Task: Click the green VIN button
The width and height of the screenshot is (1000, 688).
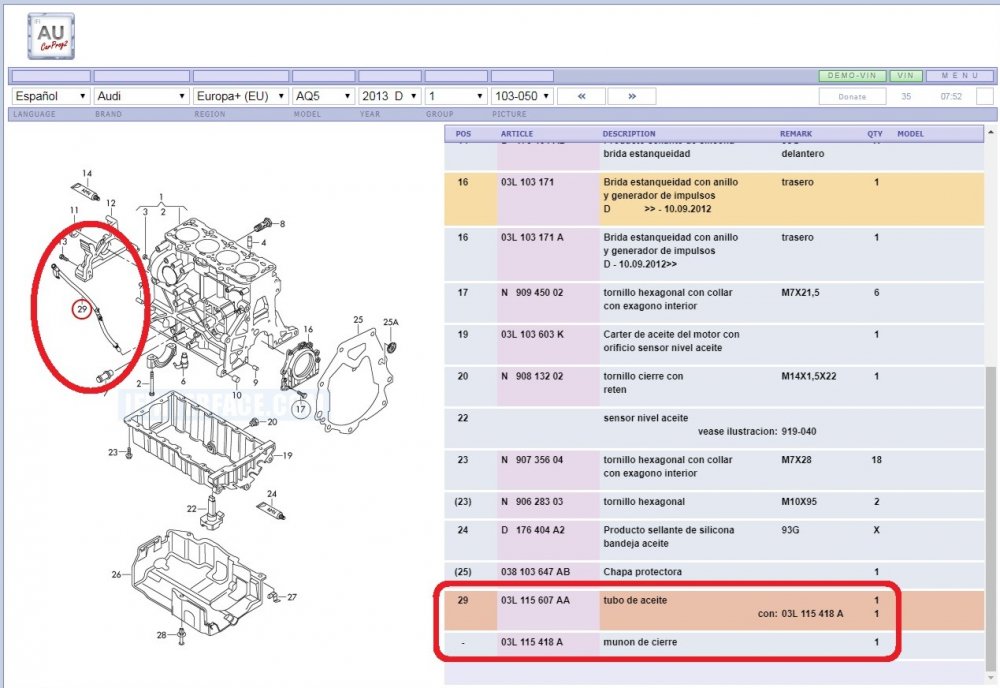Action: click(906, 76)
